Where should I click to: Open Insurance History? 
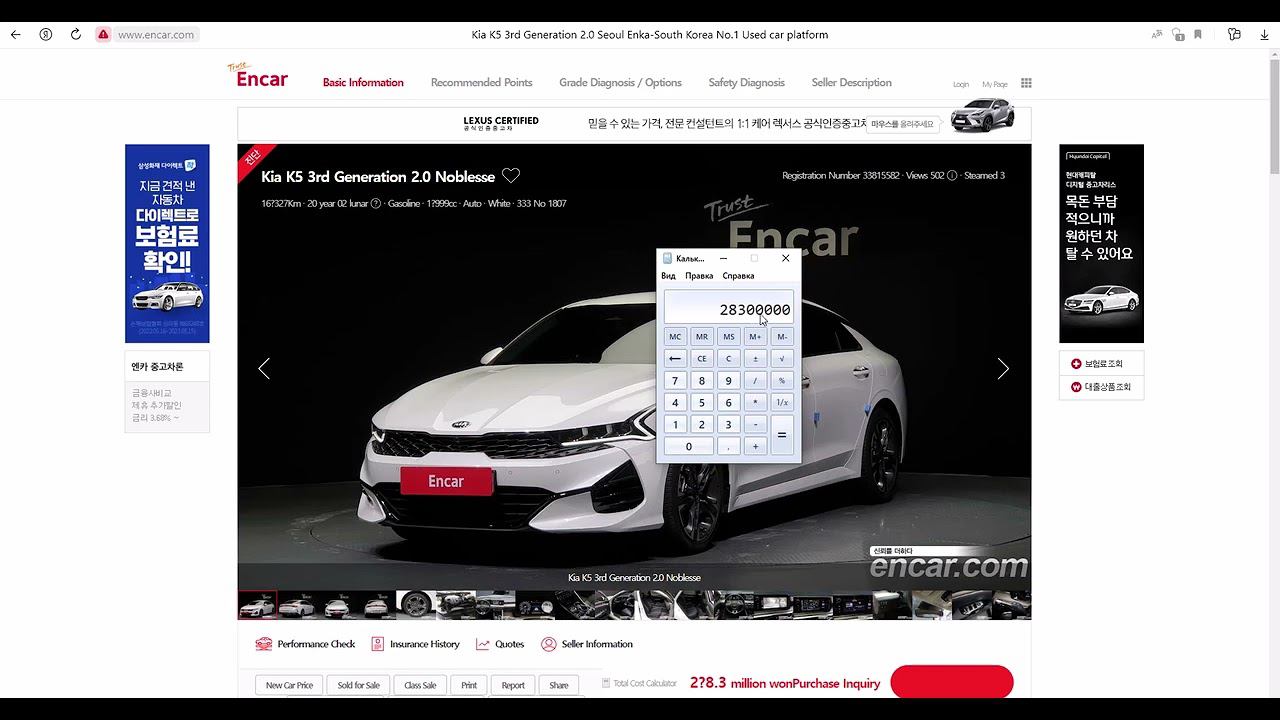coord(415,644)
